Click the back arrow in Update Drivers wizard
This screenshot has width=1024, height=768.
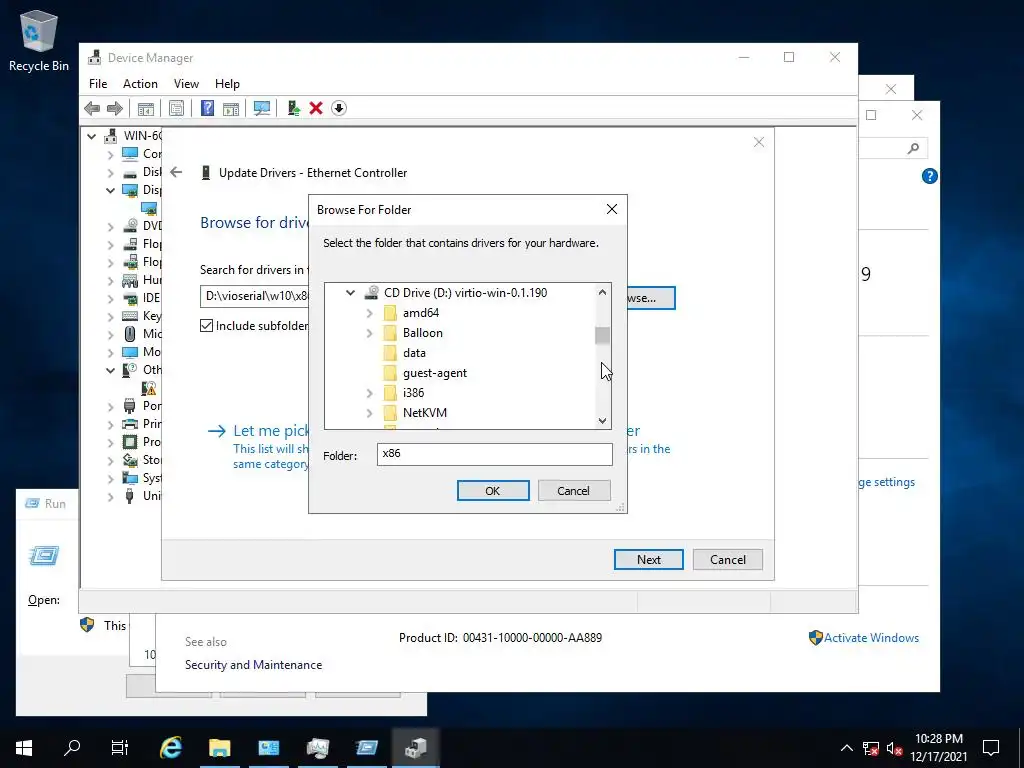coord(176,172)
